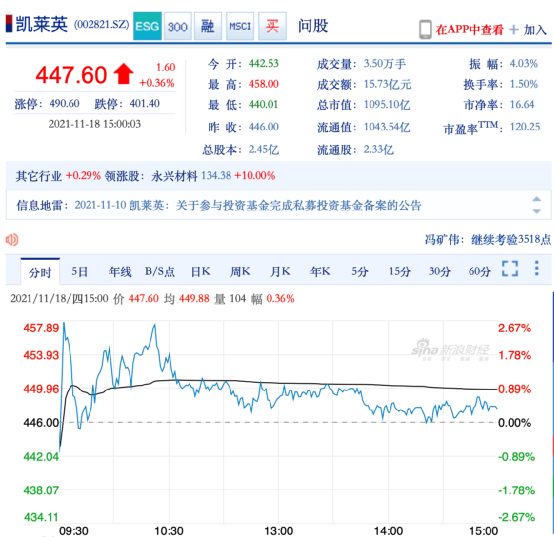Switch to the 15分 chart tab
The width and height of the screenshot is (554, 537).
[400, 271]
